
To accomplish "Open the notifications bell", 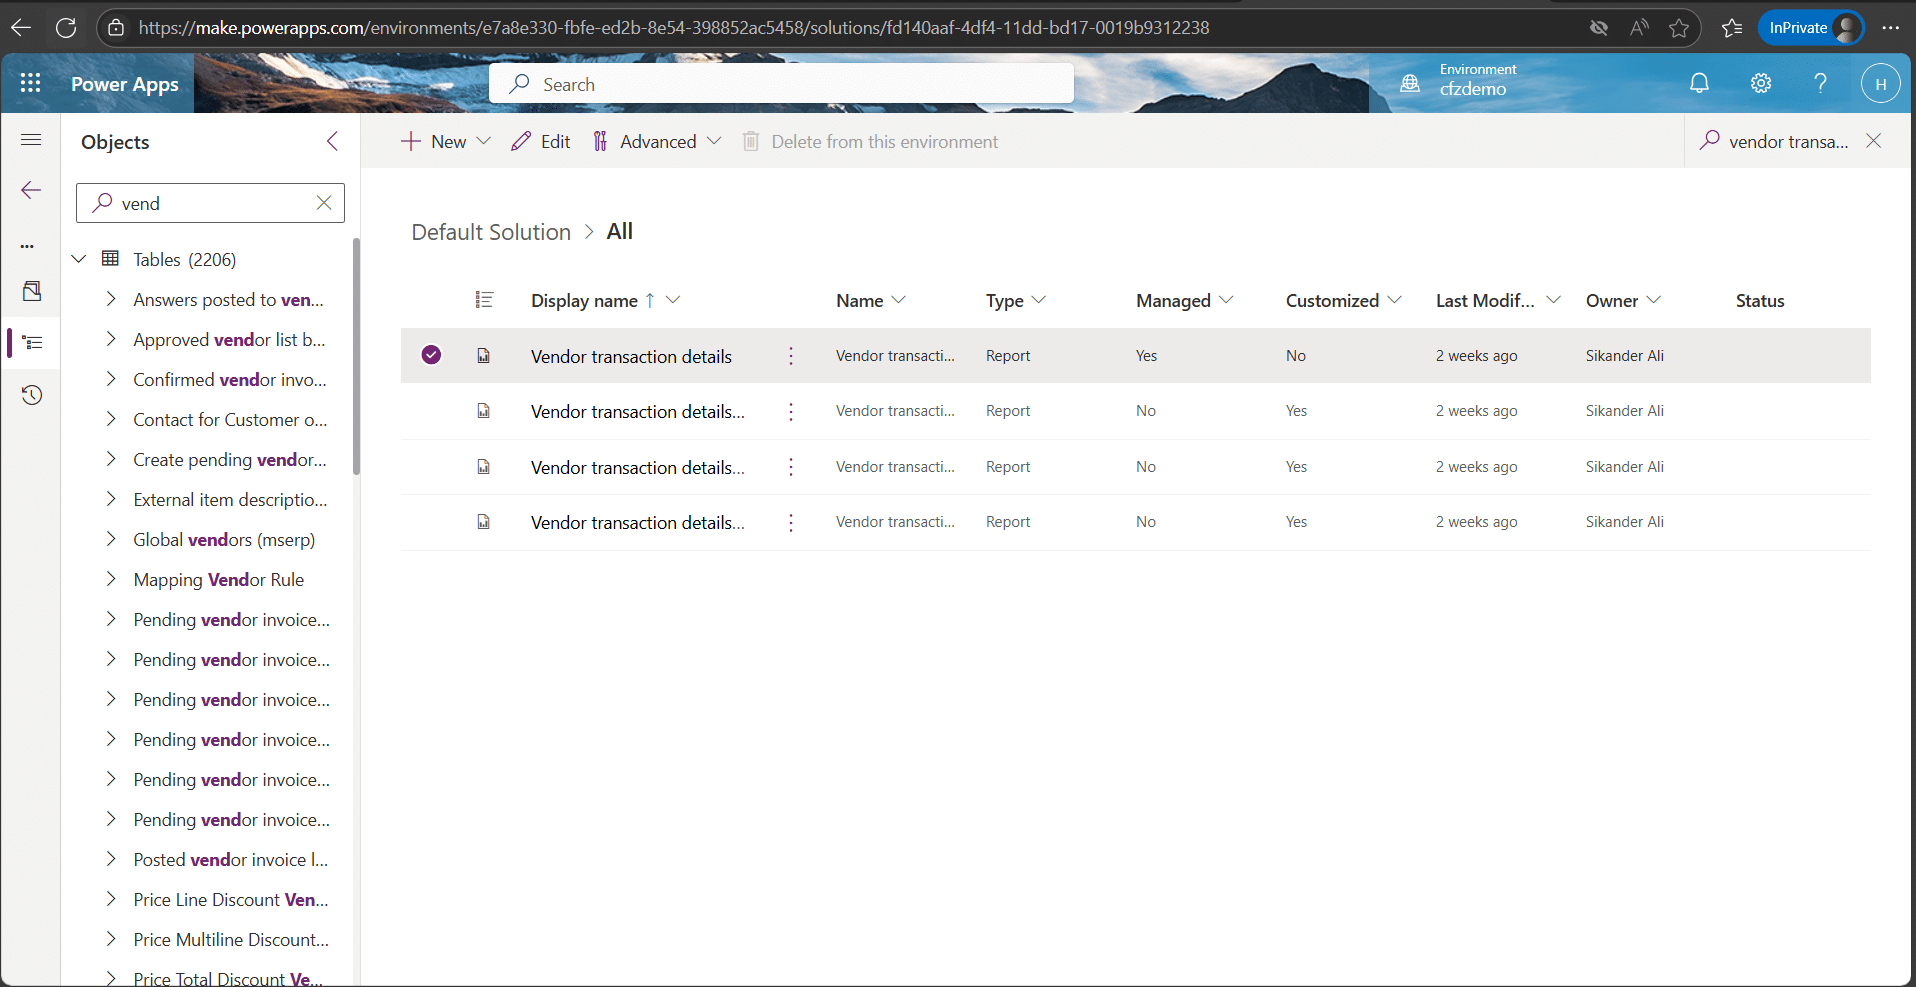I will click(1699, 84).
